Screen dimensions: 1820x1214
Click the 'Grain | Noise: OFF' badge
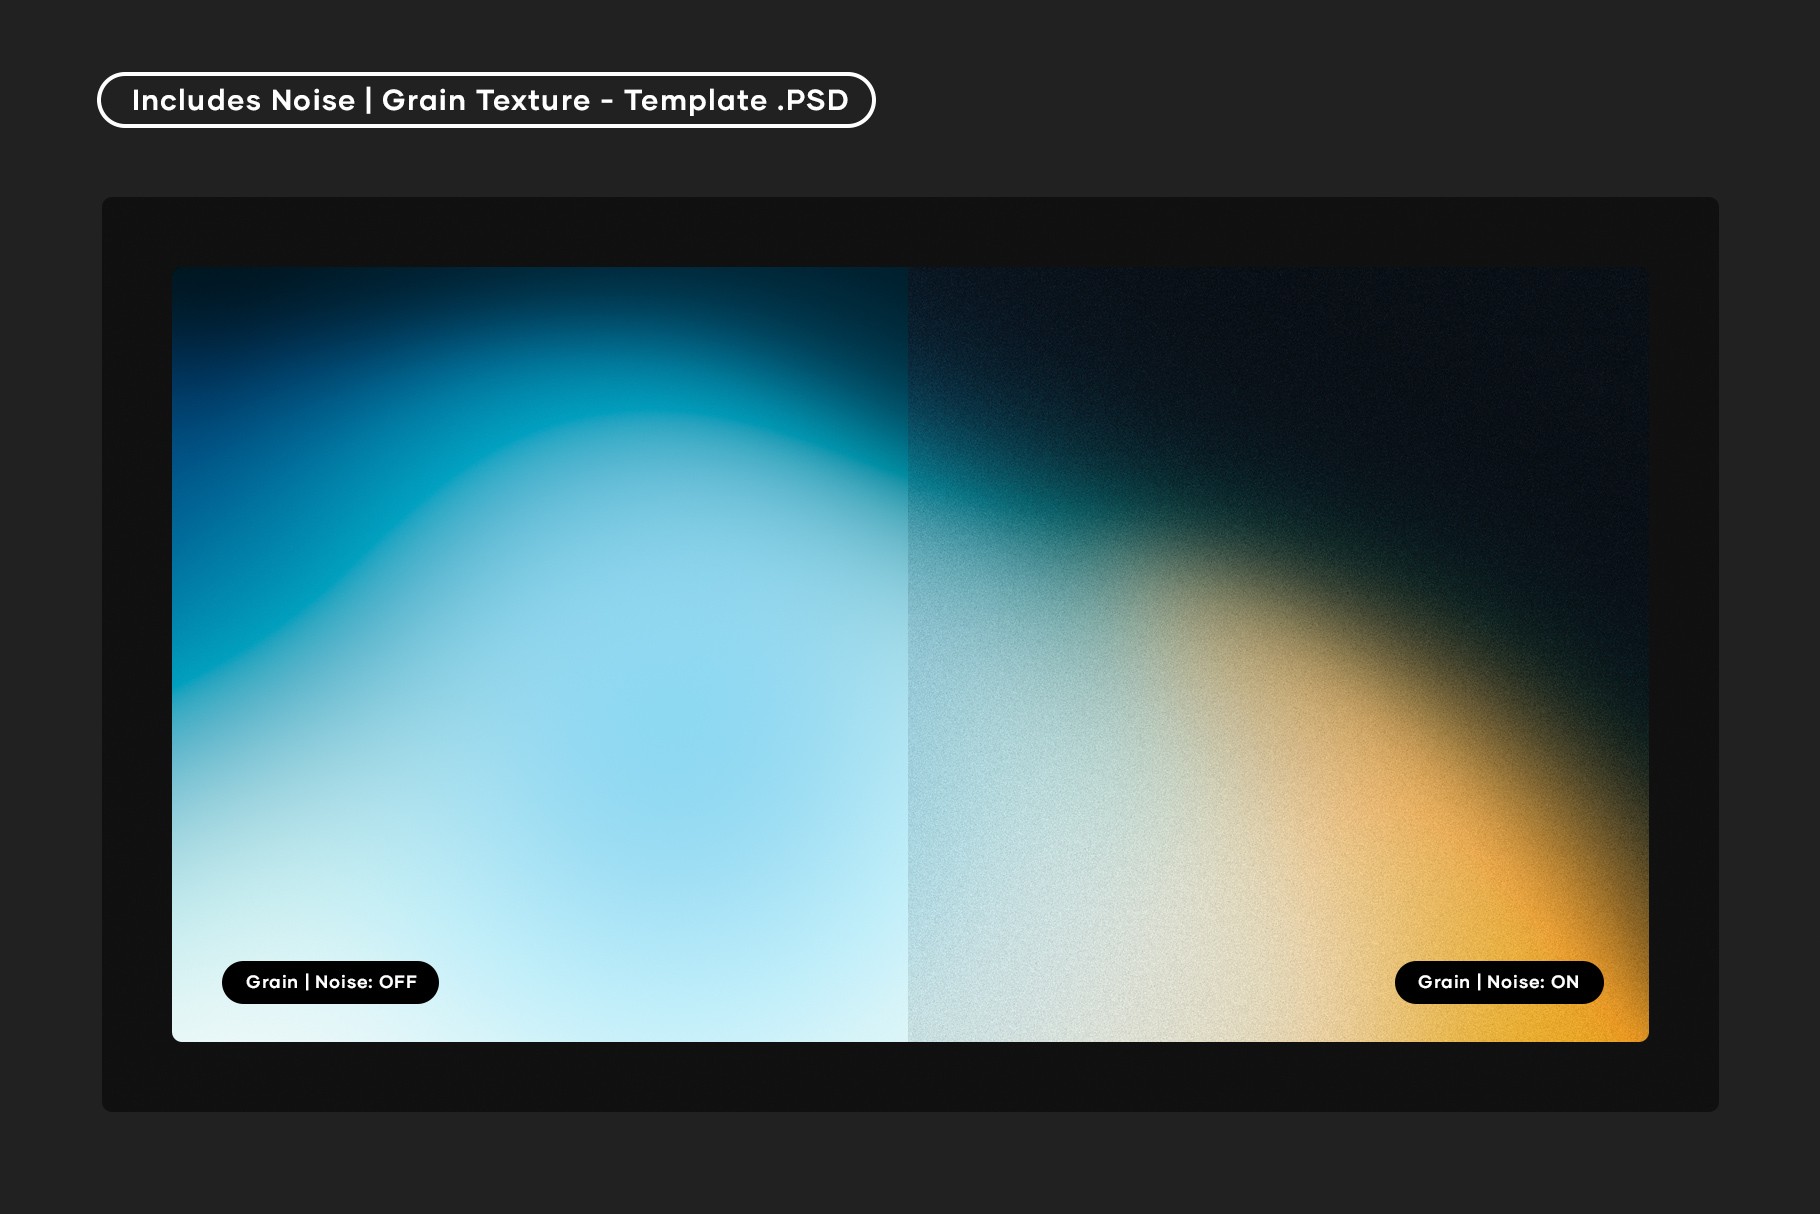click(330, 982)
